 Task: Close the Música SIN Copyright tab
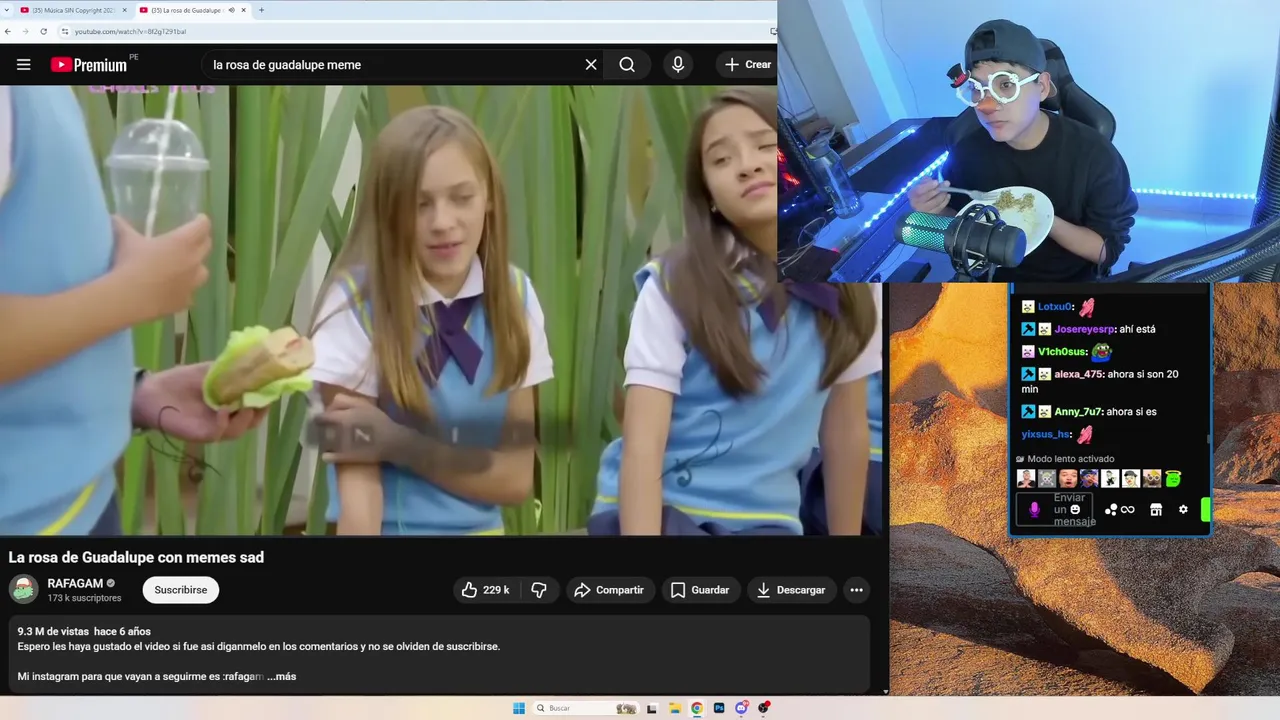(x=125, y=10)
